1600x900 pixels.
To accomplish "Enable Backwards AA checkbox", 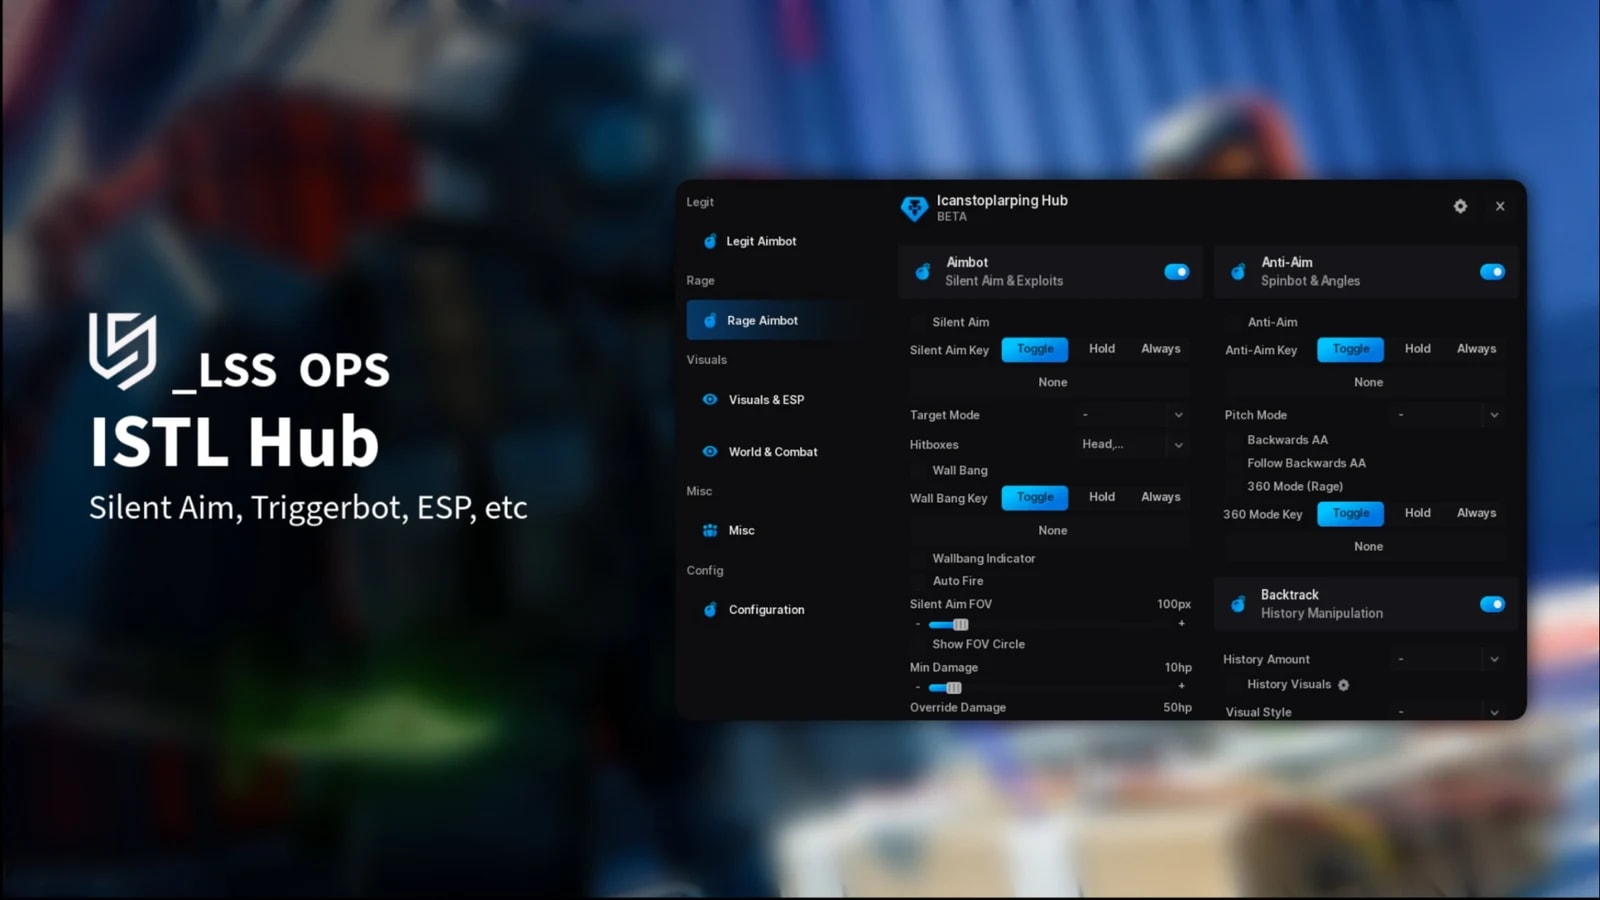I will 1233,440.
